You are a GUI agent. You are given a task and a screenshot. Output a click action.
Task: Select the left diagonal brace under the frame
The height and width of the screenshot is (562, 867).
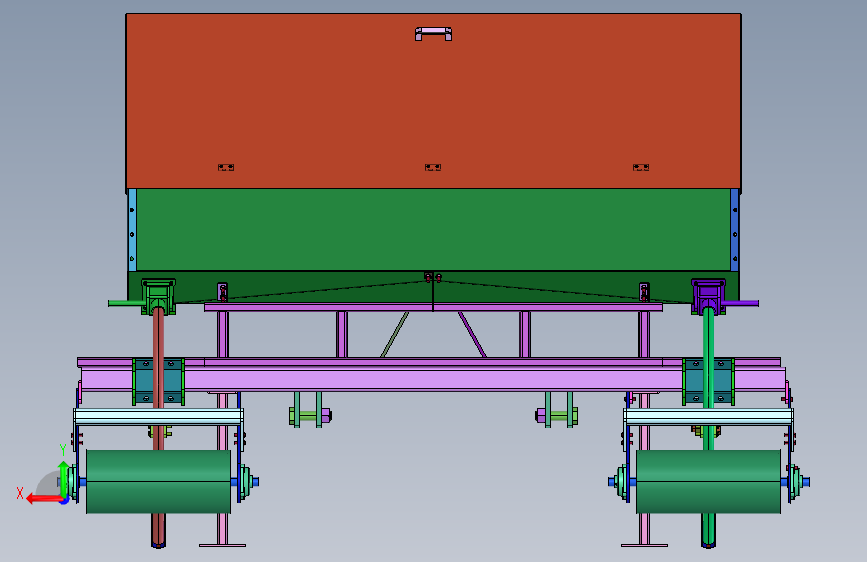pos(395,335)
